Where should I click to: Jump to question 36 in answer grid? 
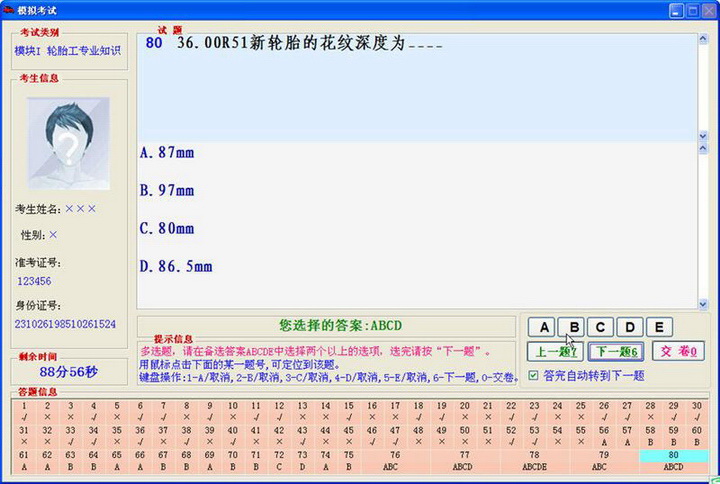click(140, 436)
